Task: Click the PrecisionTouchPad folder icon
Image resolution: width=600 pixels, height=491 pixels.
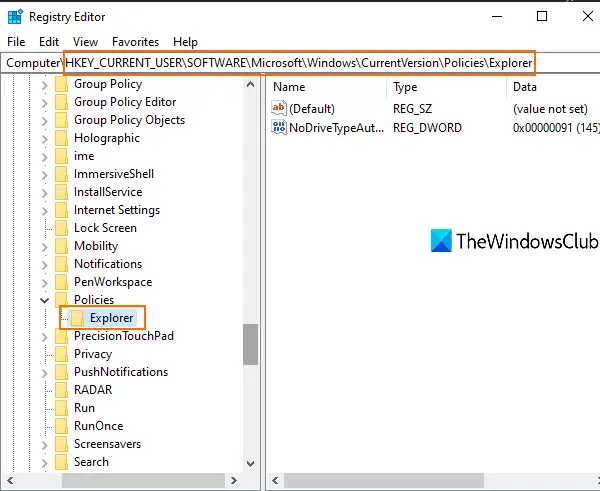Action: click(62, 336)
